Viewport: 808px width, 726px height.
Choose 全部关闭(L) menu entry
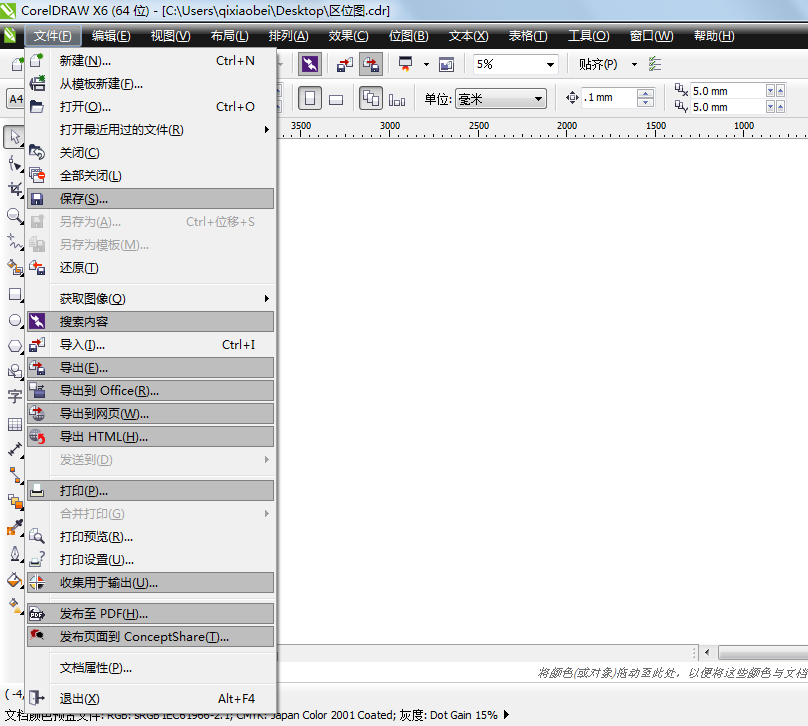150,176
